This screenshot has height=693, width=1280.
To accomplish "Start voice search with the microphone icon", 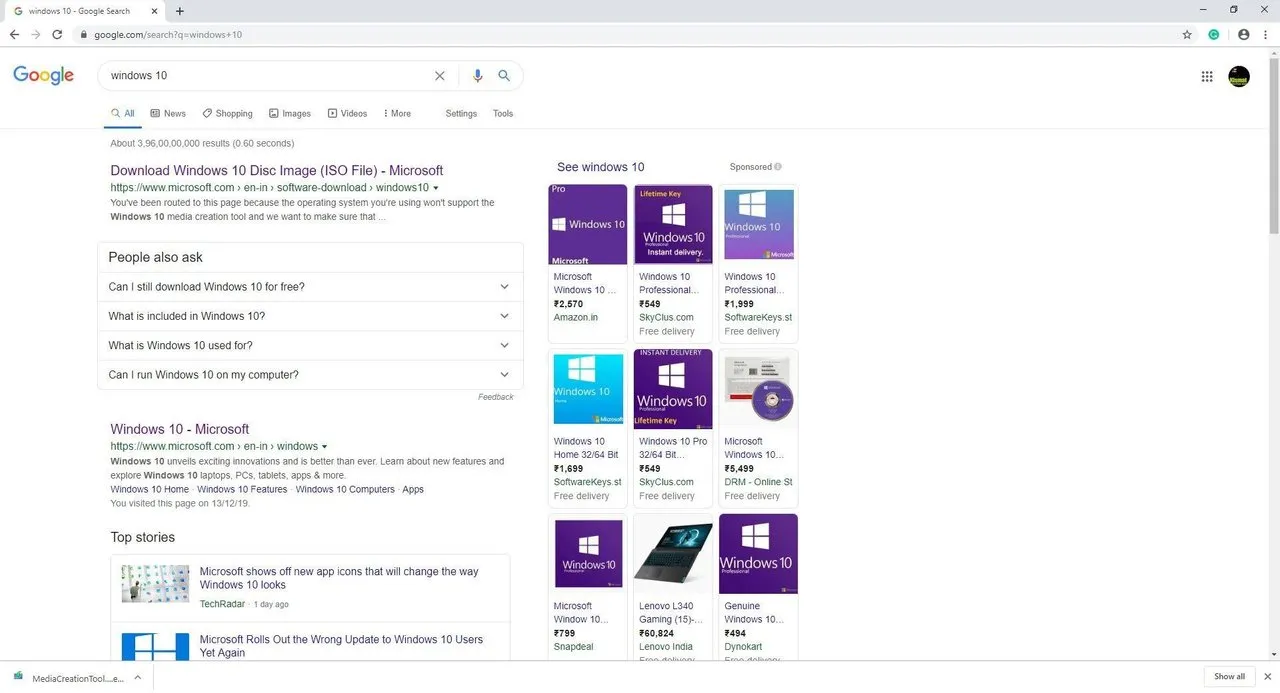I will point(477,75).
